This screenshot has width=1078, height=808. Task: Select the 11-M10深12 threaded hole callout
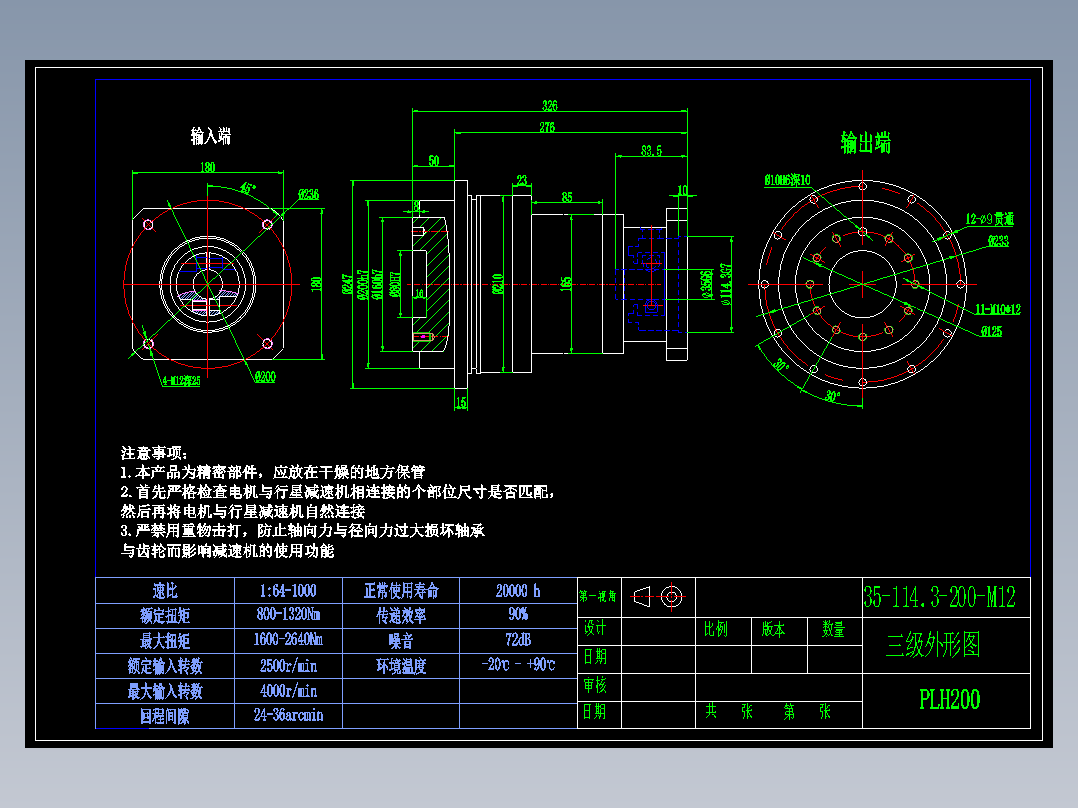999,309
